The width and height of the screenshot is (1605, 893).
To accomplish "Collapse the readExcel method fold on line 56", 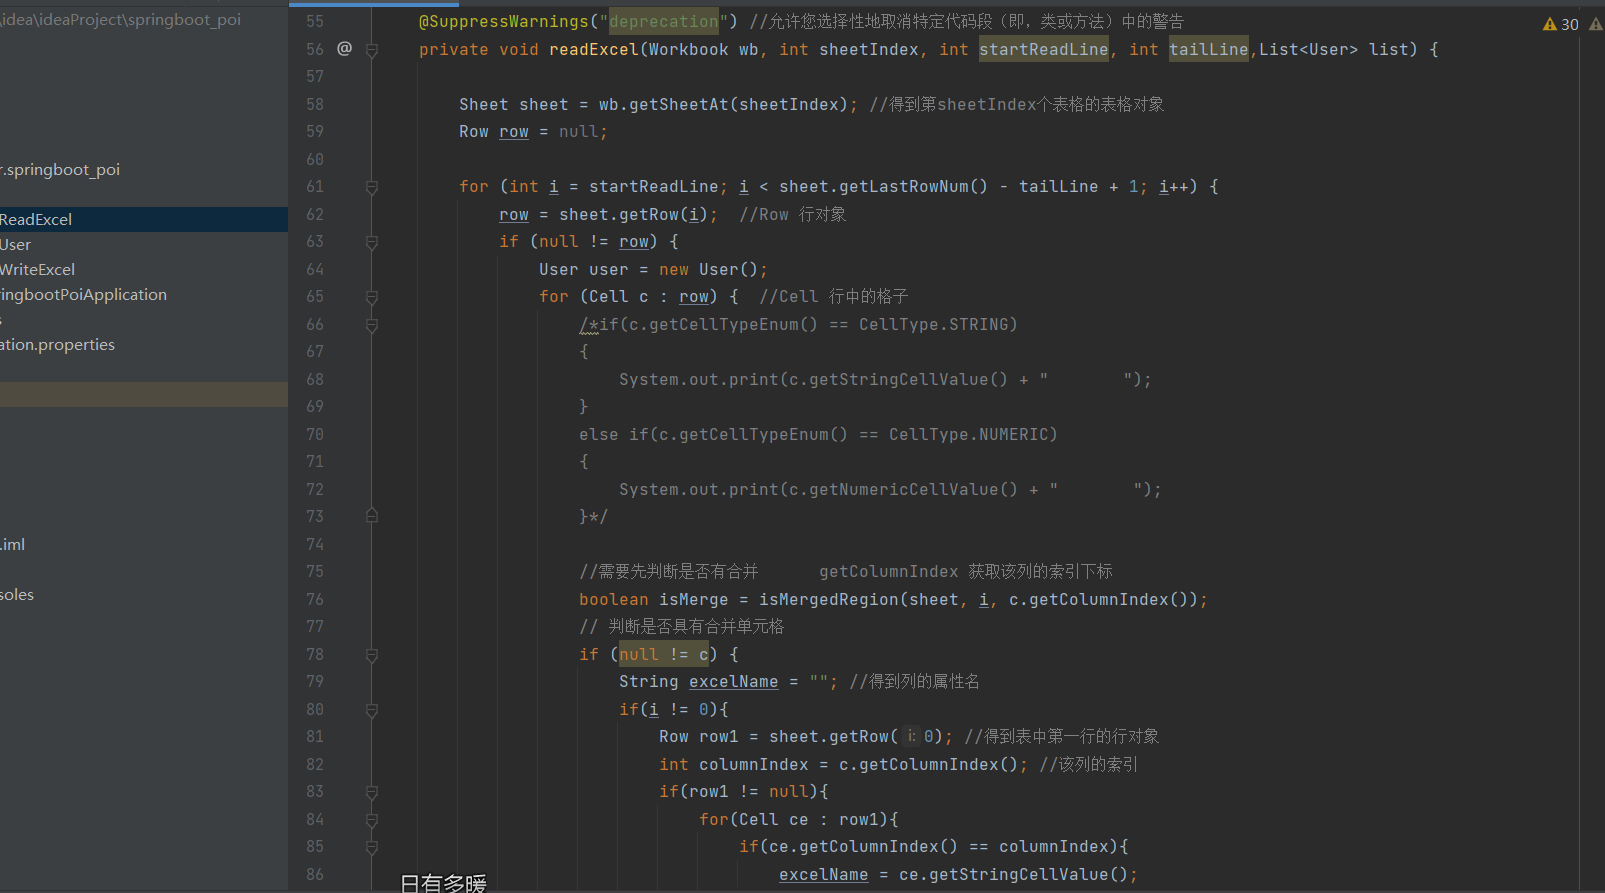I will click(371, 50).
